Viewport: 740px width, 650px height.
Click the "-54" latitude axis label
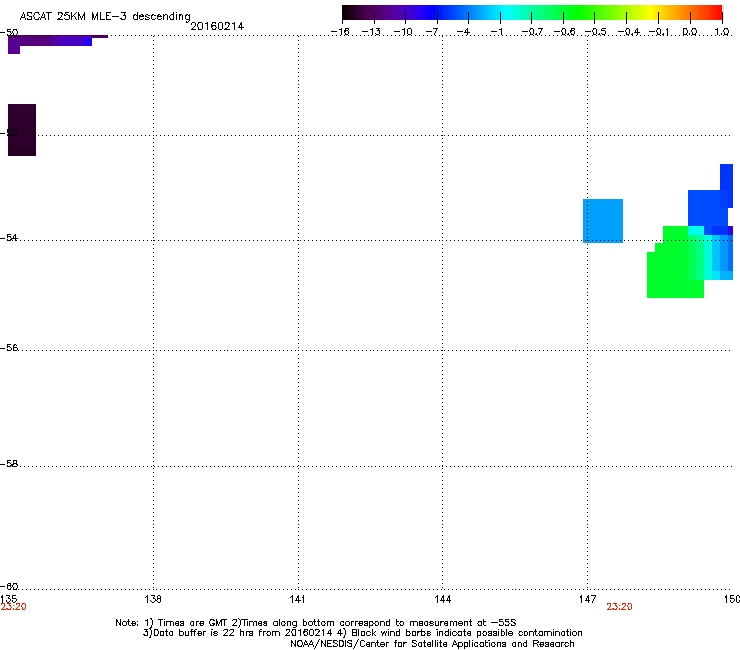(9, 237)
